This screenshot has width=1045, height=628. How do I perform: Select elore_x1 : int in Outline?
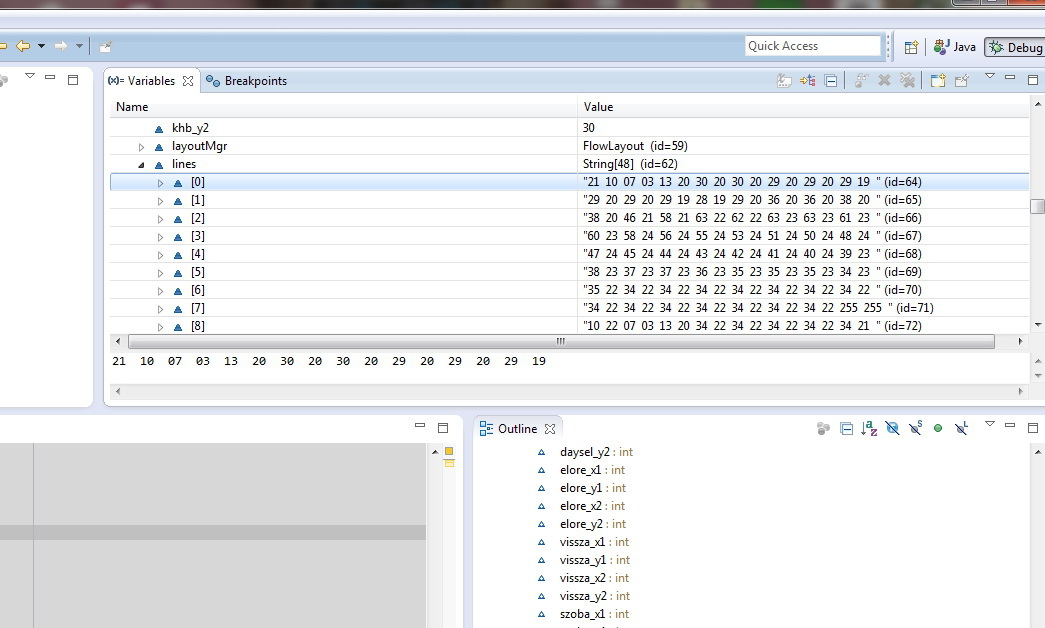tap(592, 469)
